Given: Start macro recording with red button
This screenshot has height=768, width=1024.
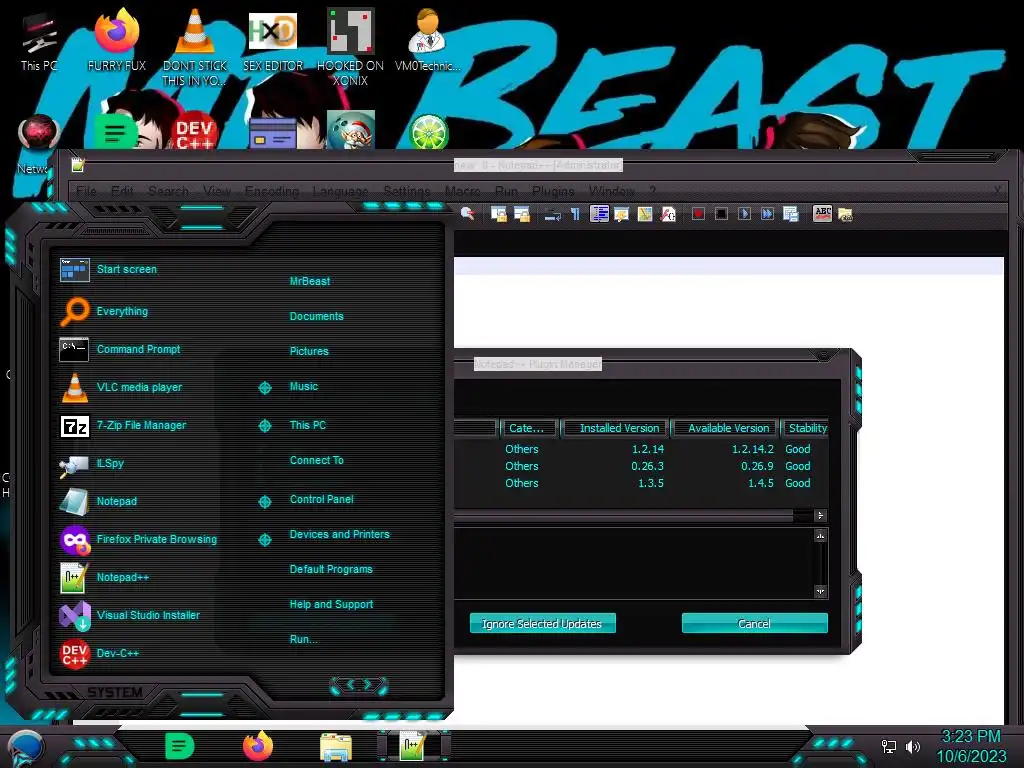Looking at the screenshot, I should coord(698,214).
